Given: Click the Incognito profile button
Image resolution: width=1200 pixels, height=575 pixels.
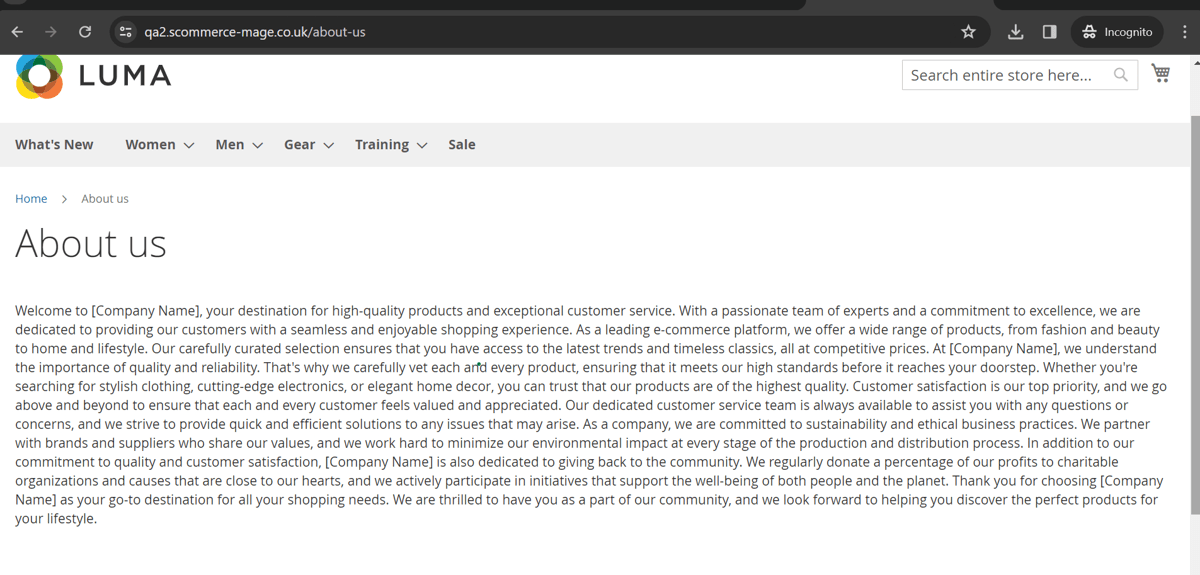Looking at the screenshot, I should (x=1117, y=32).
